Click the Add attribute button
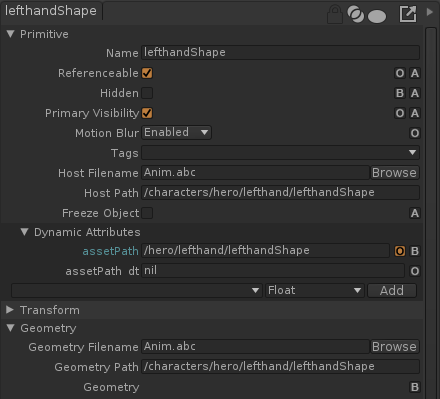 (392, 290)
